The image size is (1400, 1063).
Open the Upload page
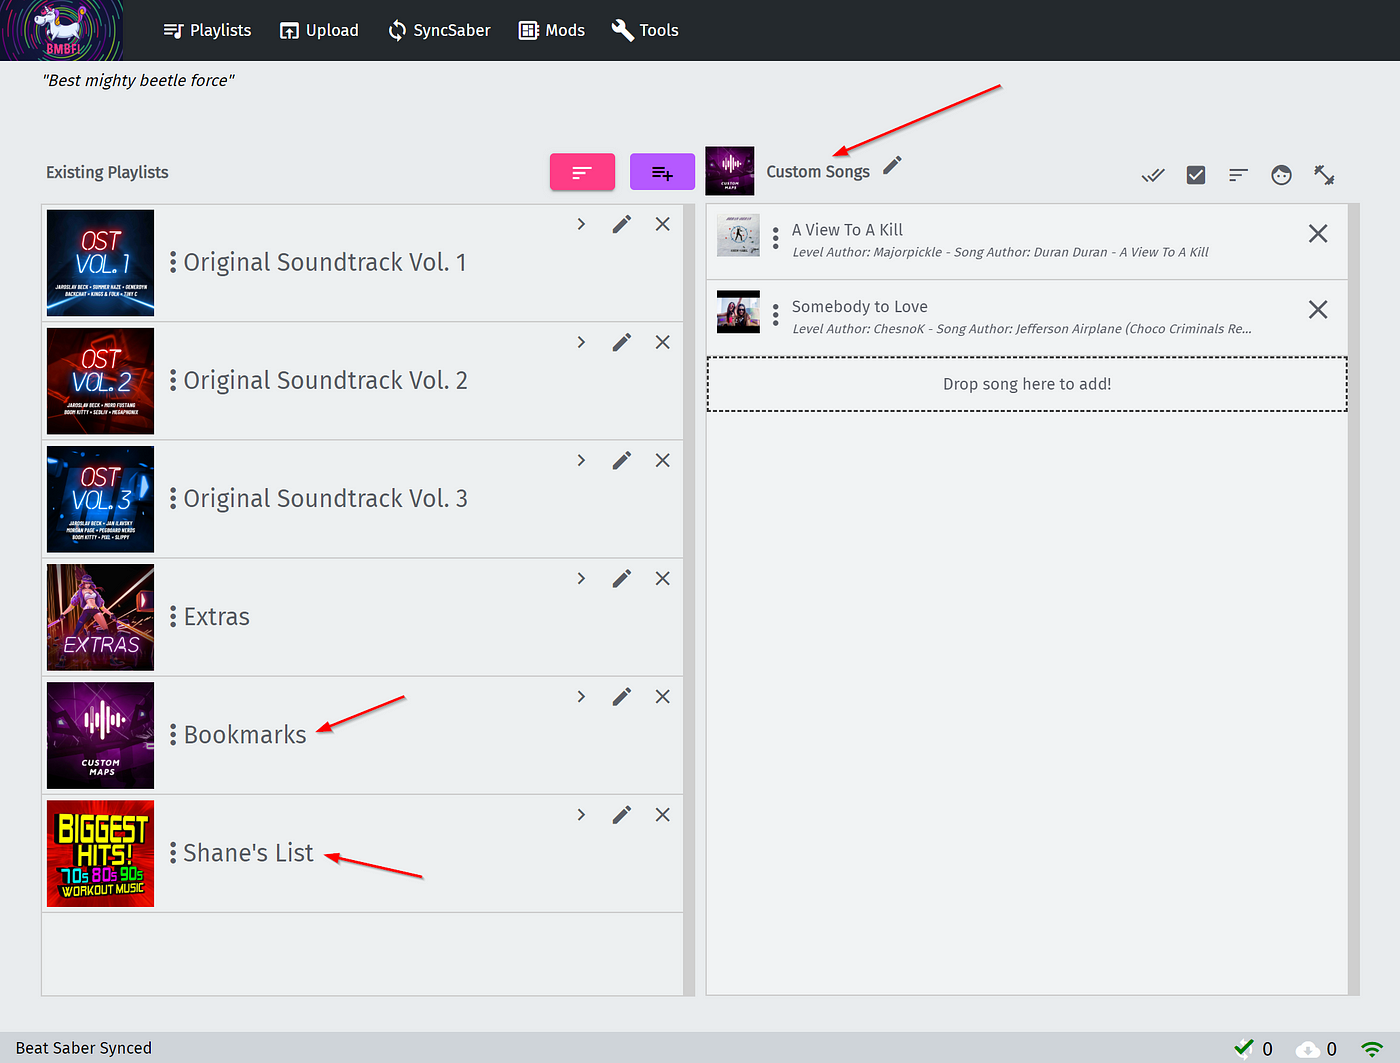pyautogui.click(x=319, y=30)
